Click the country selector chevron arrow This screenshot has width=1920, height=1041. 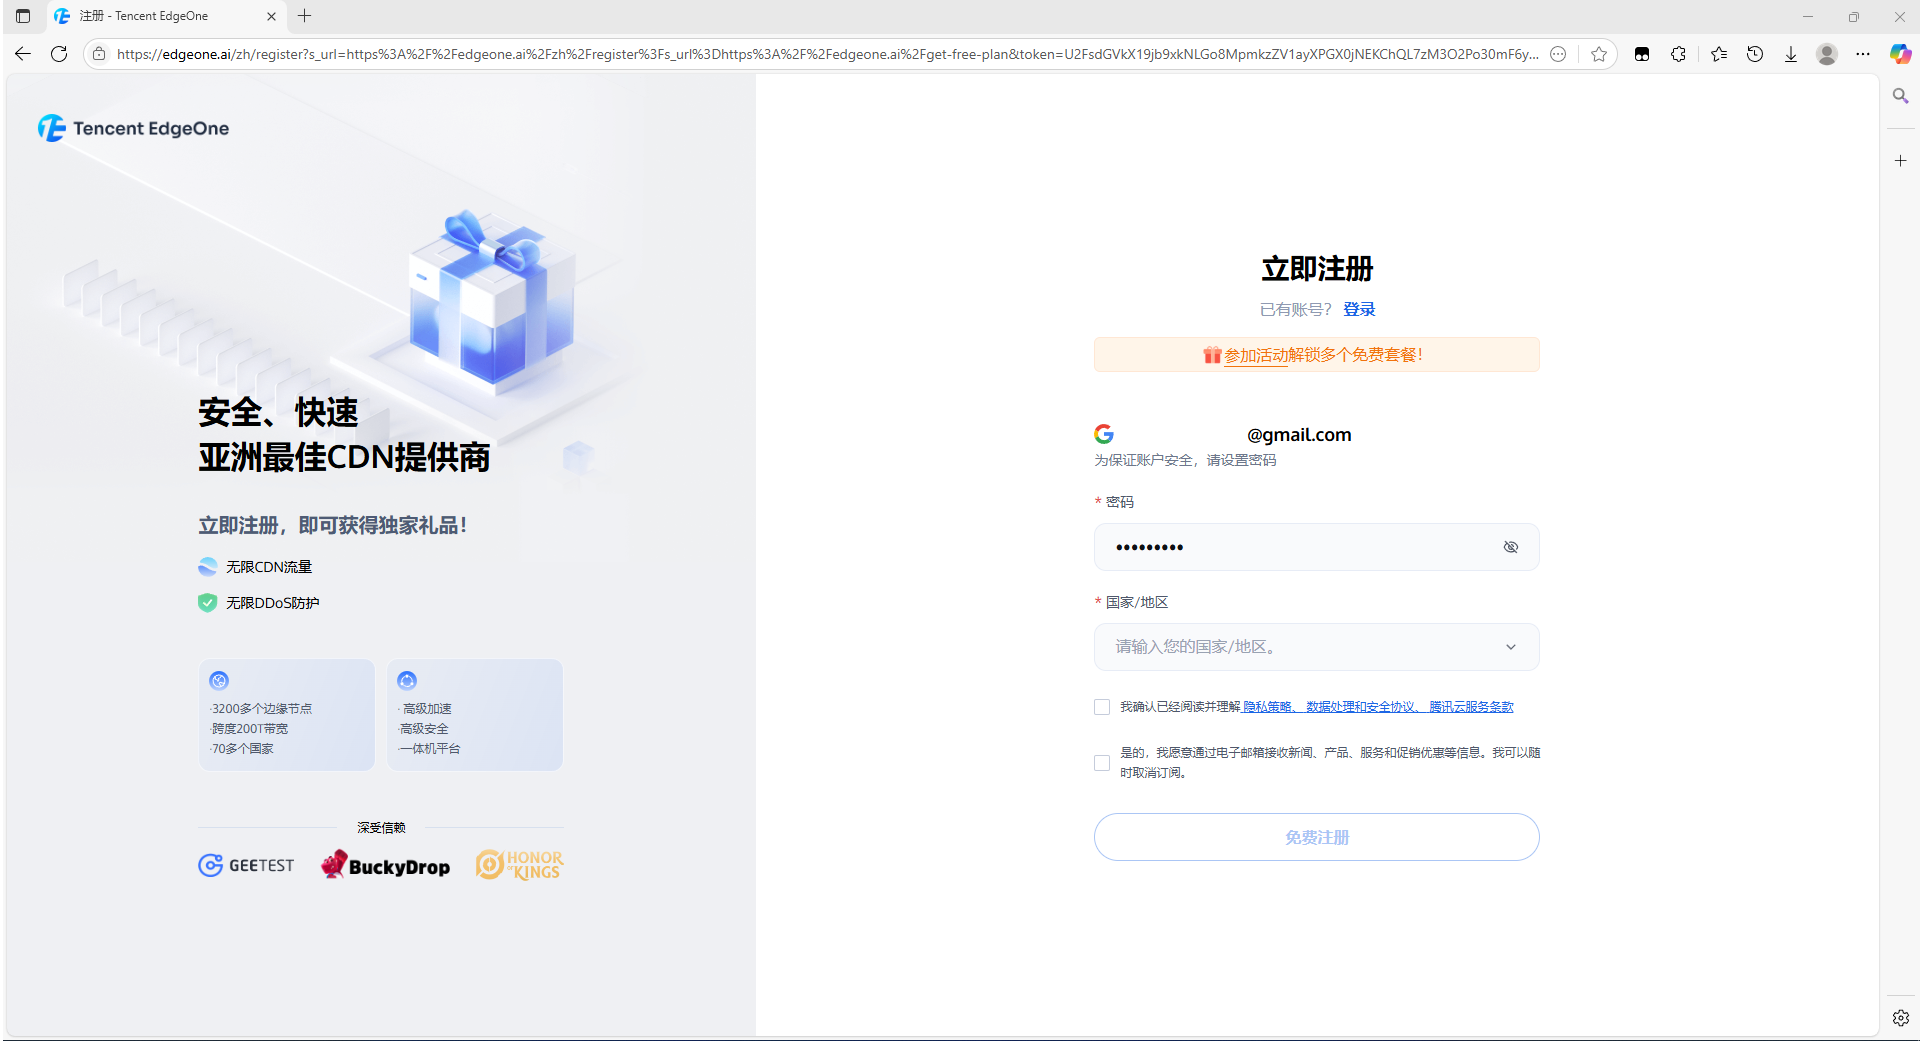[x=1511, y=646]
